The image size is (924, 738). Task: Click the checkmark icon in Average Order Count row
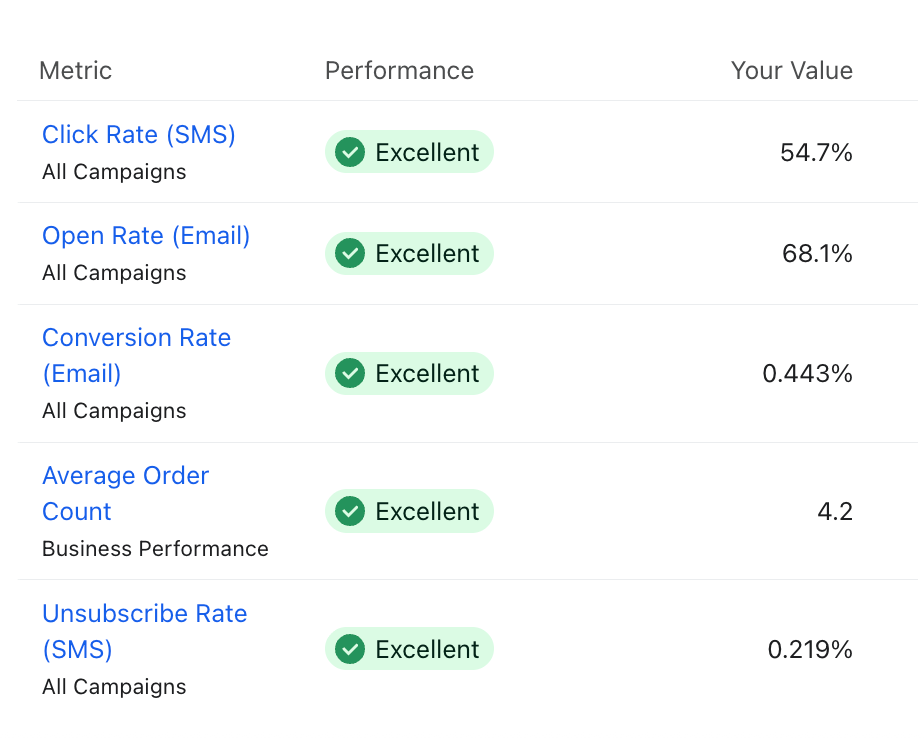(349, 511)
